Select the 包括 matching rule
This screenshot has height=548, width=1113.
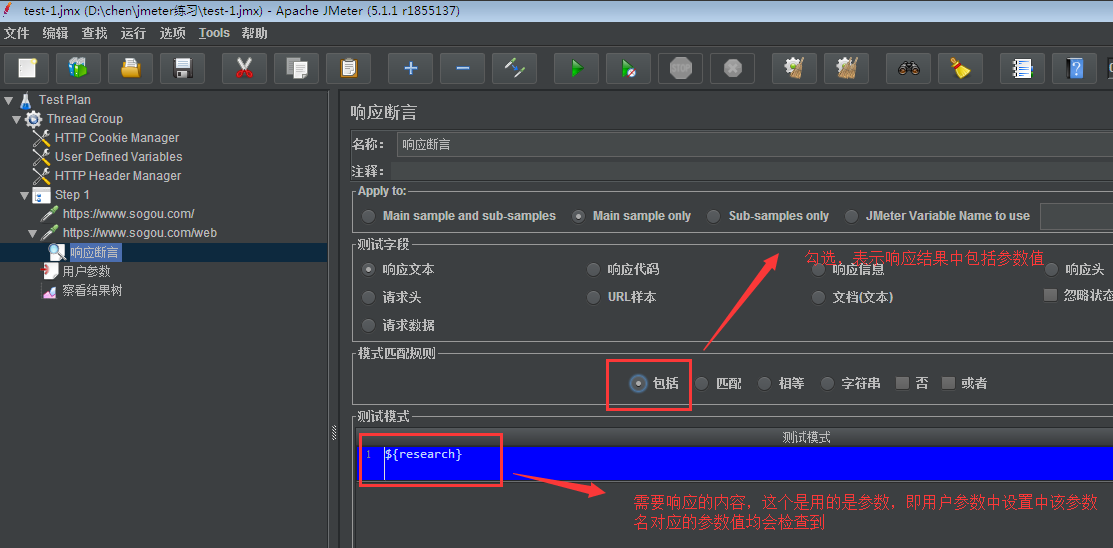[655, 383]
